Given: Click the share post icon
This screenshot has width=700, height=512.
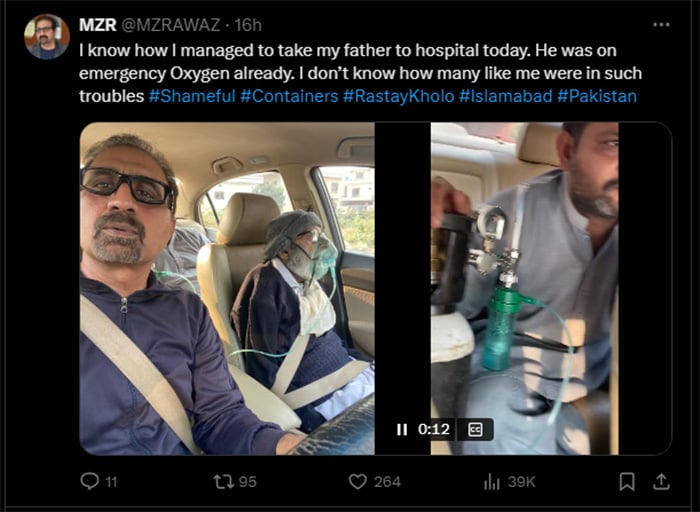Looking at the screenshot, I should point(661,482).
